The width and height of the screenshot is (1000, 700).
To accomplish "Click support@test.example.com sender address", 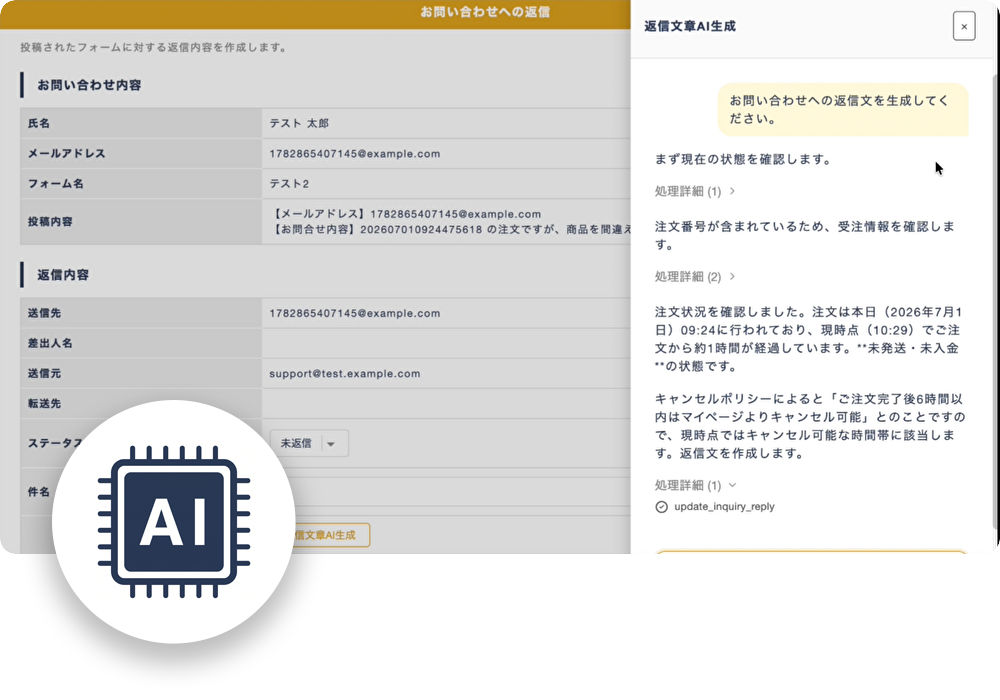I will point(344,374).
